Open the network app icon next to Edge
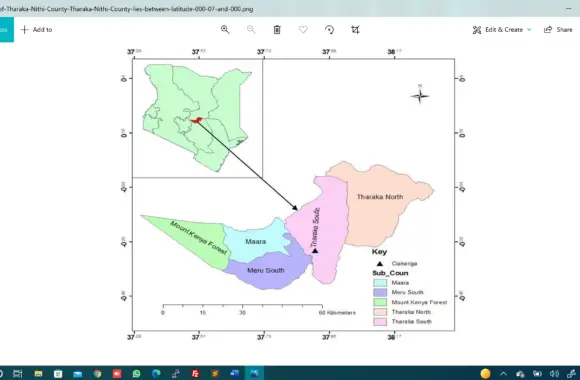Screen dimensions: 580x380 click(x=176, y=374)
